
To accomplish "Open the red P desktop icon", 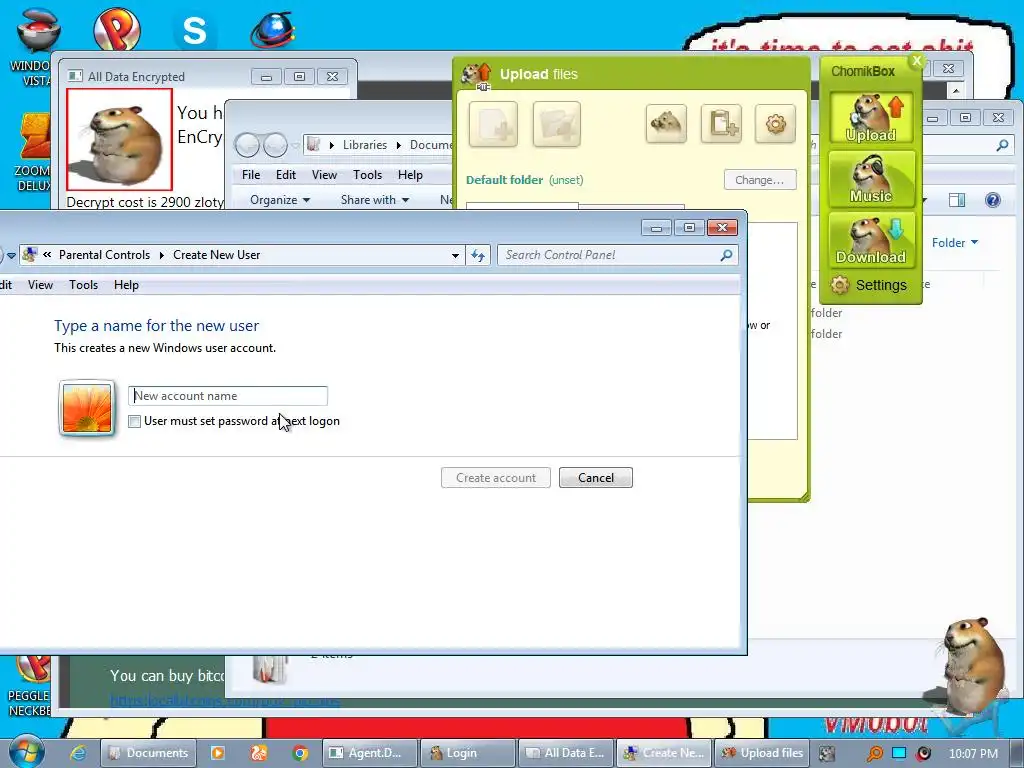I will click(116, 29).
